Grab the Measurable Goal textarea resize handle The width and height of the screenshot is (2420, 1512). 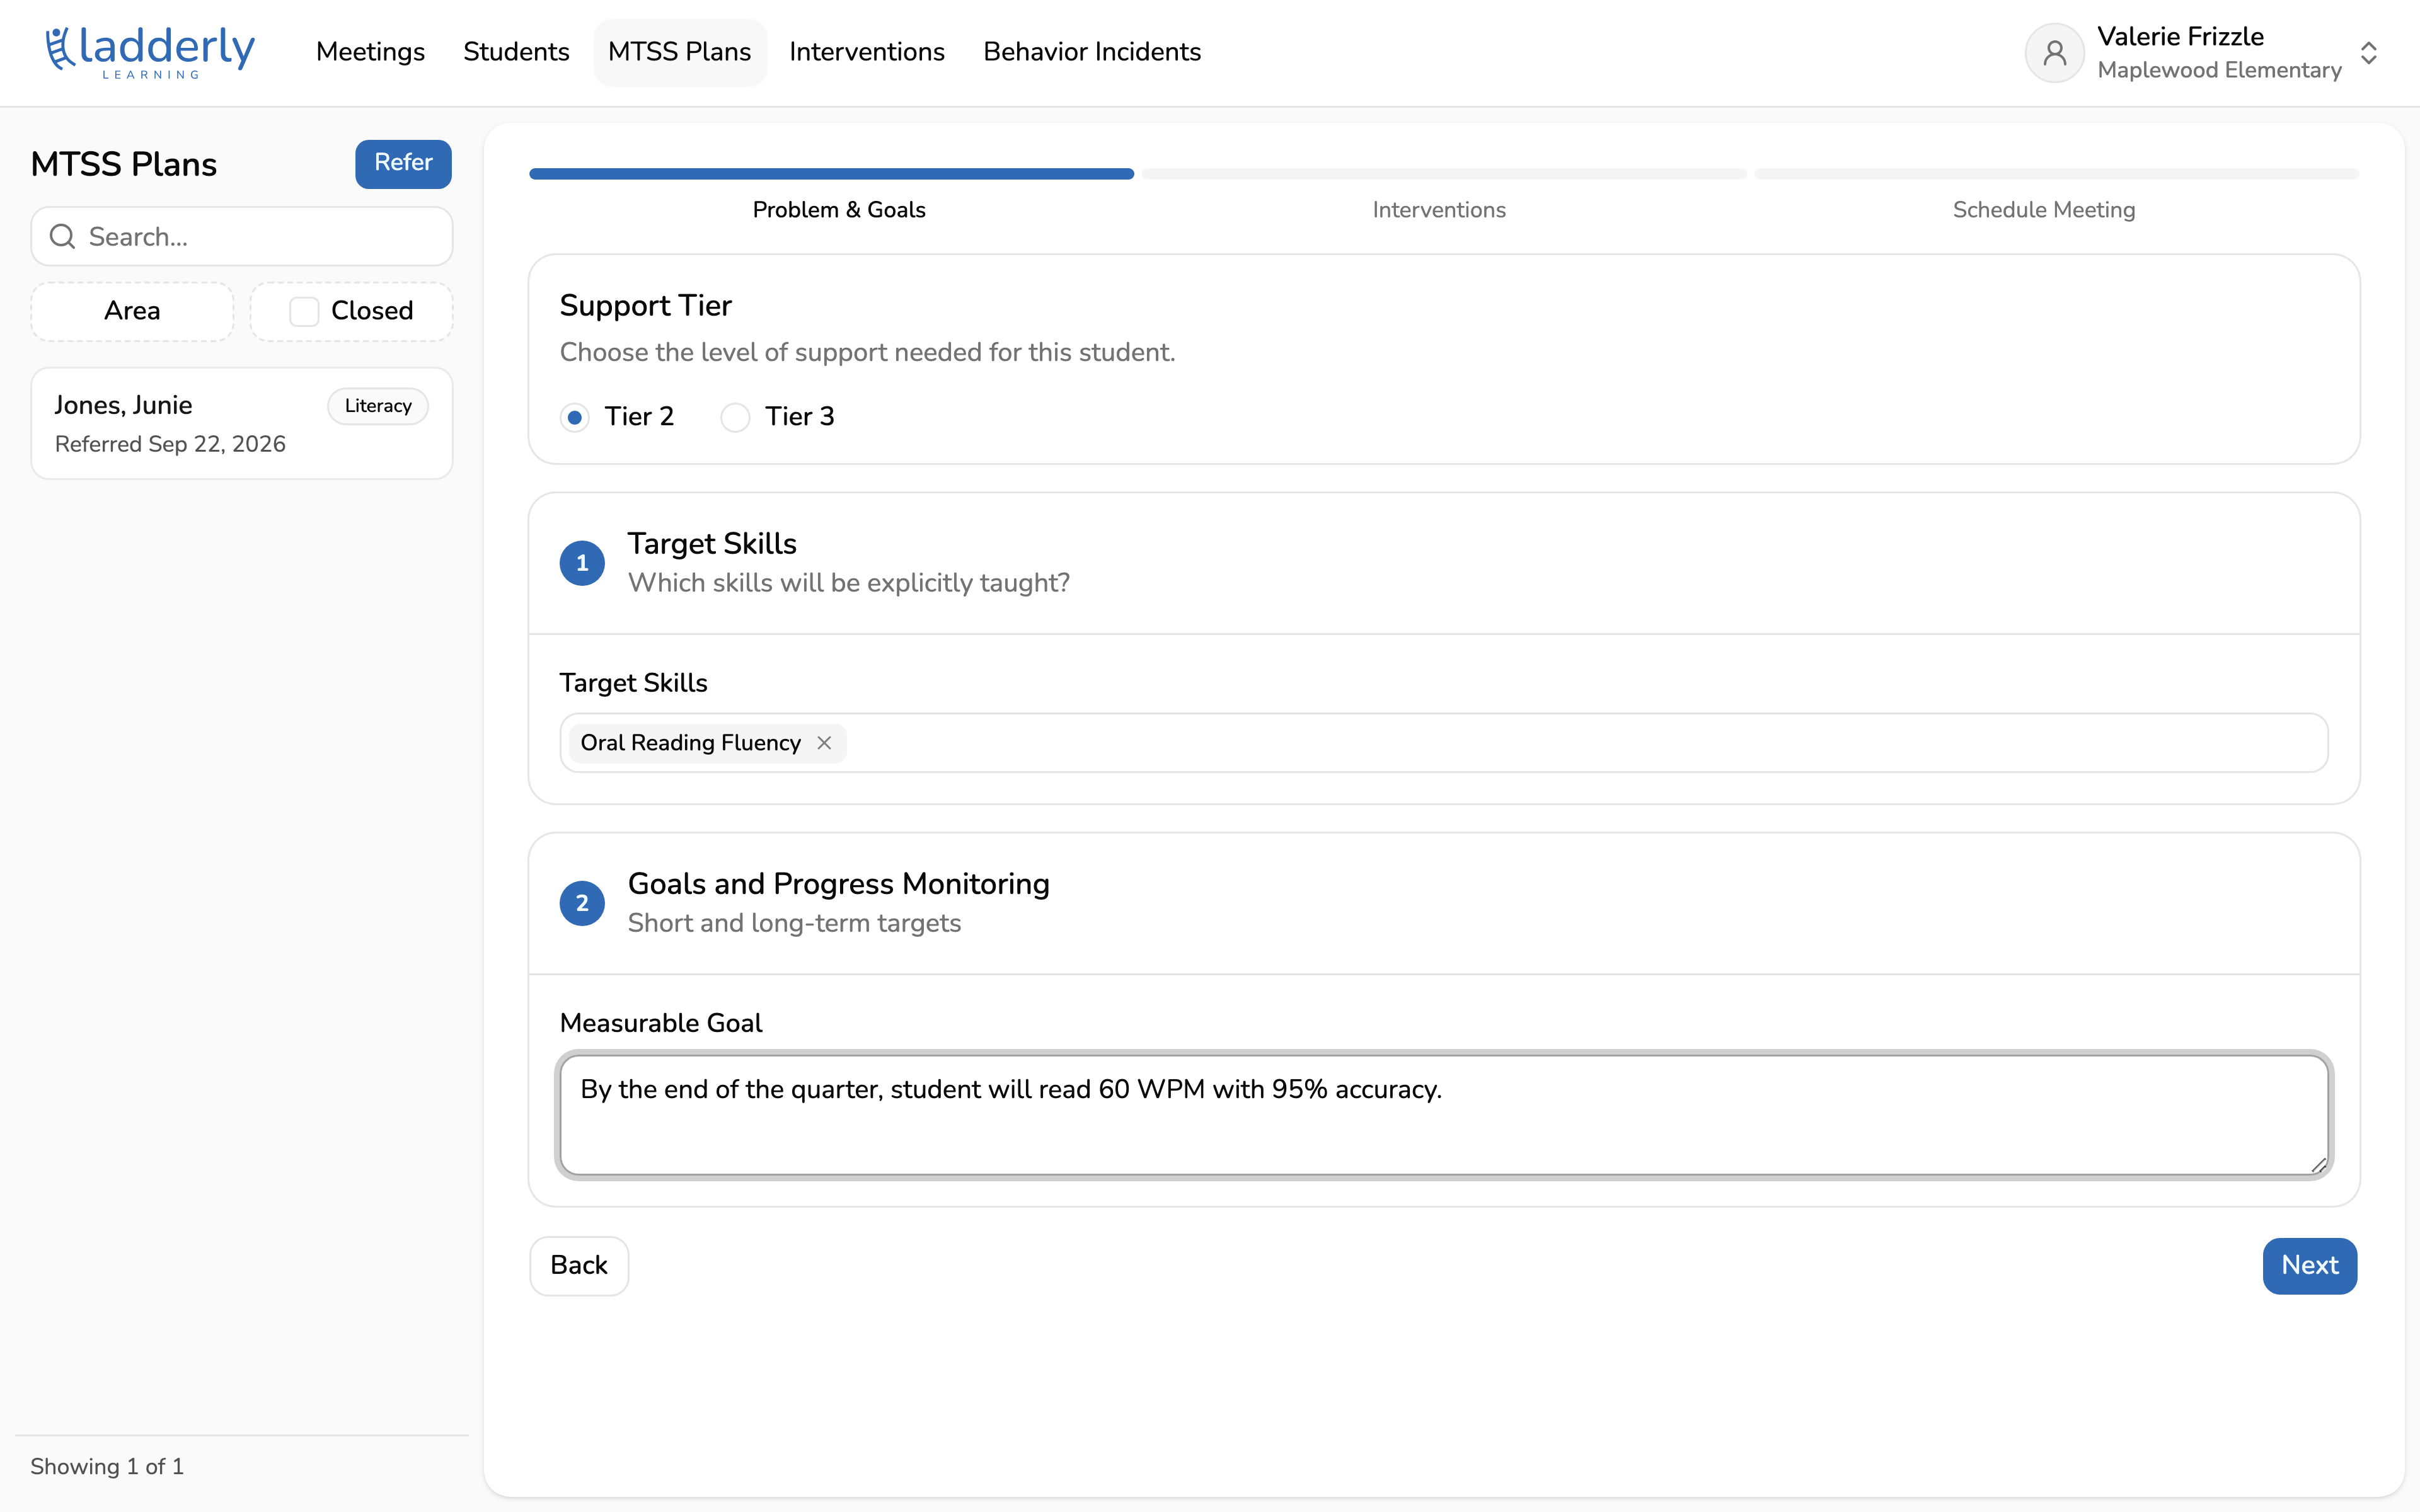click(x=2318, y=1164)
